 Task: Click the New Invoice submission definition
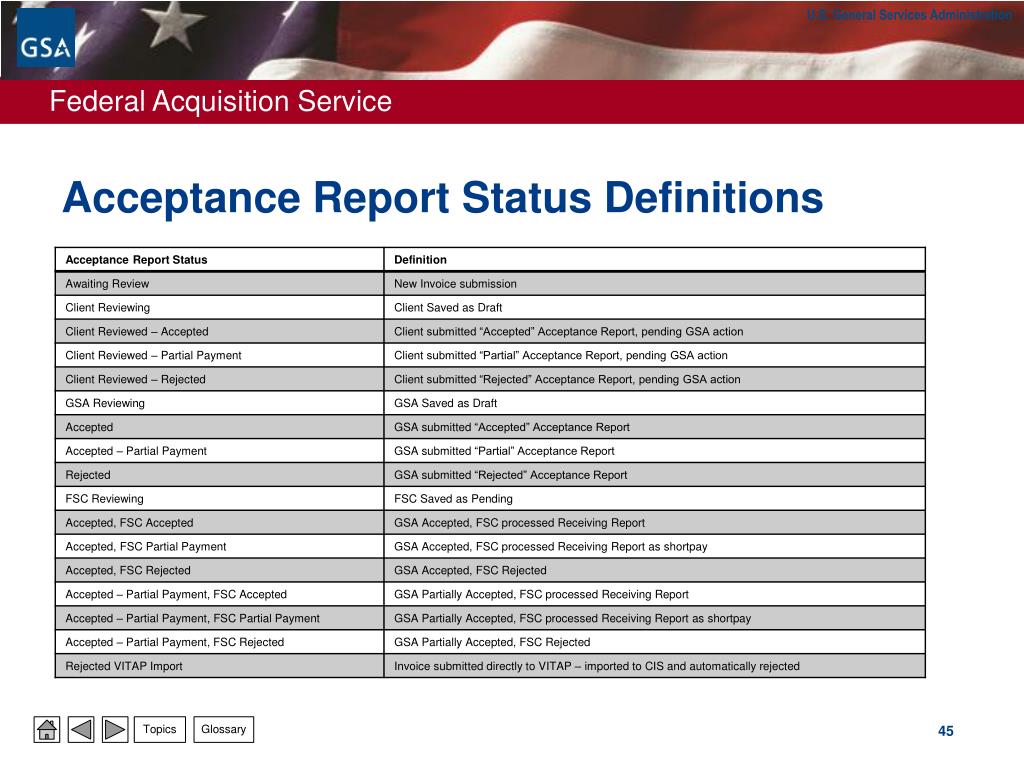coord(655,284)
